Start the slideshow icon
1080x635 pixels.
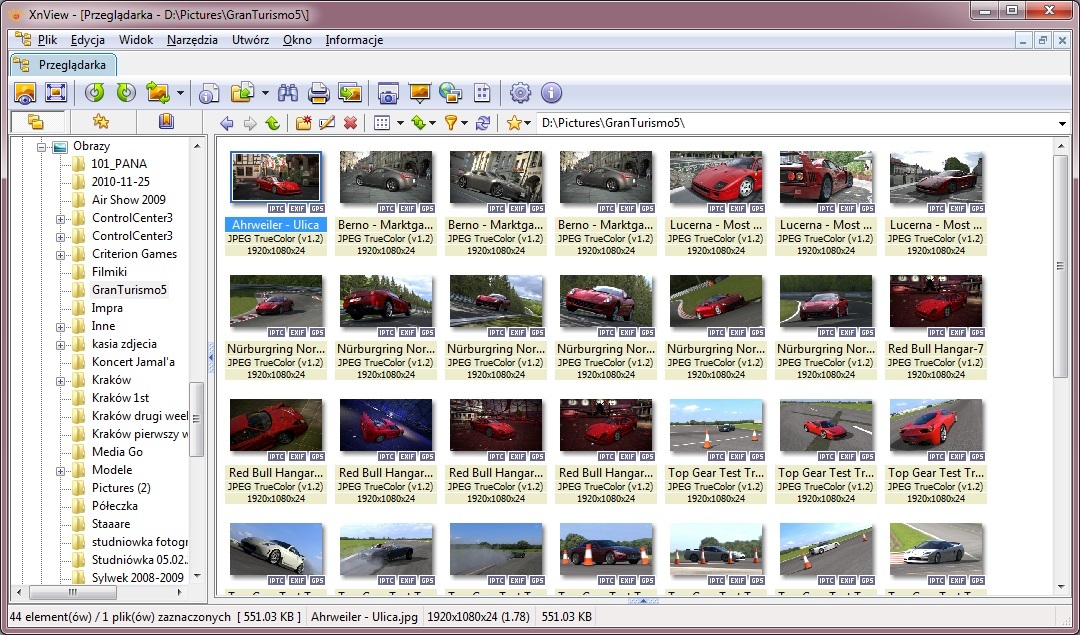click(419, 92)
